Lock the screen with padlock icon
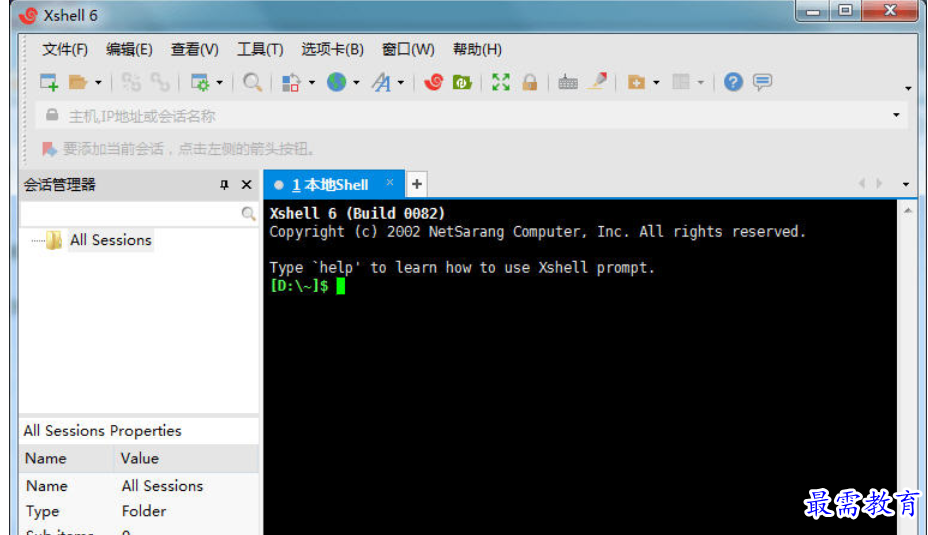This screenshot has width=928, height=535. coord(530,82)
